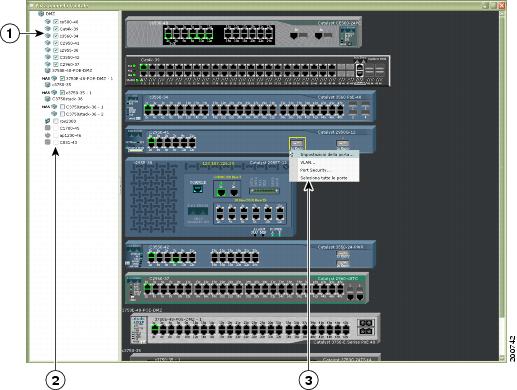The image size is (517, 390).
Task: Click Seleziona tutte le porte menu entry
Action: pos(324,178)
